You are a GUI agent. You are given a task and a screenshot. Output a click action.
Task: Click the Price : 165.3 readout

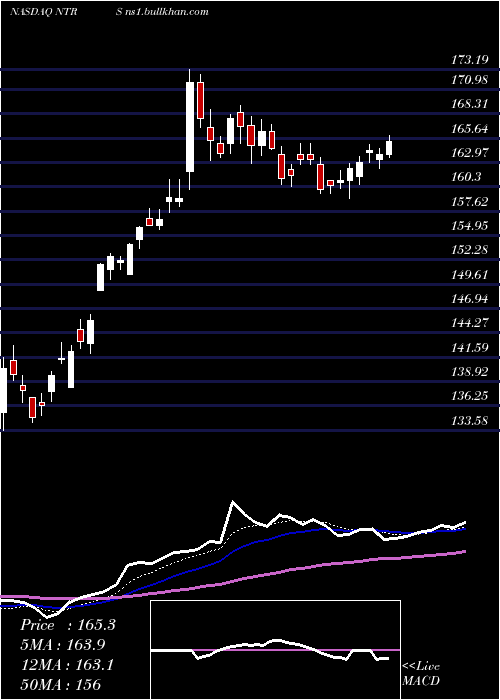click(68, 625)
